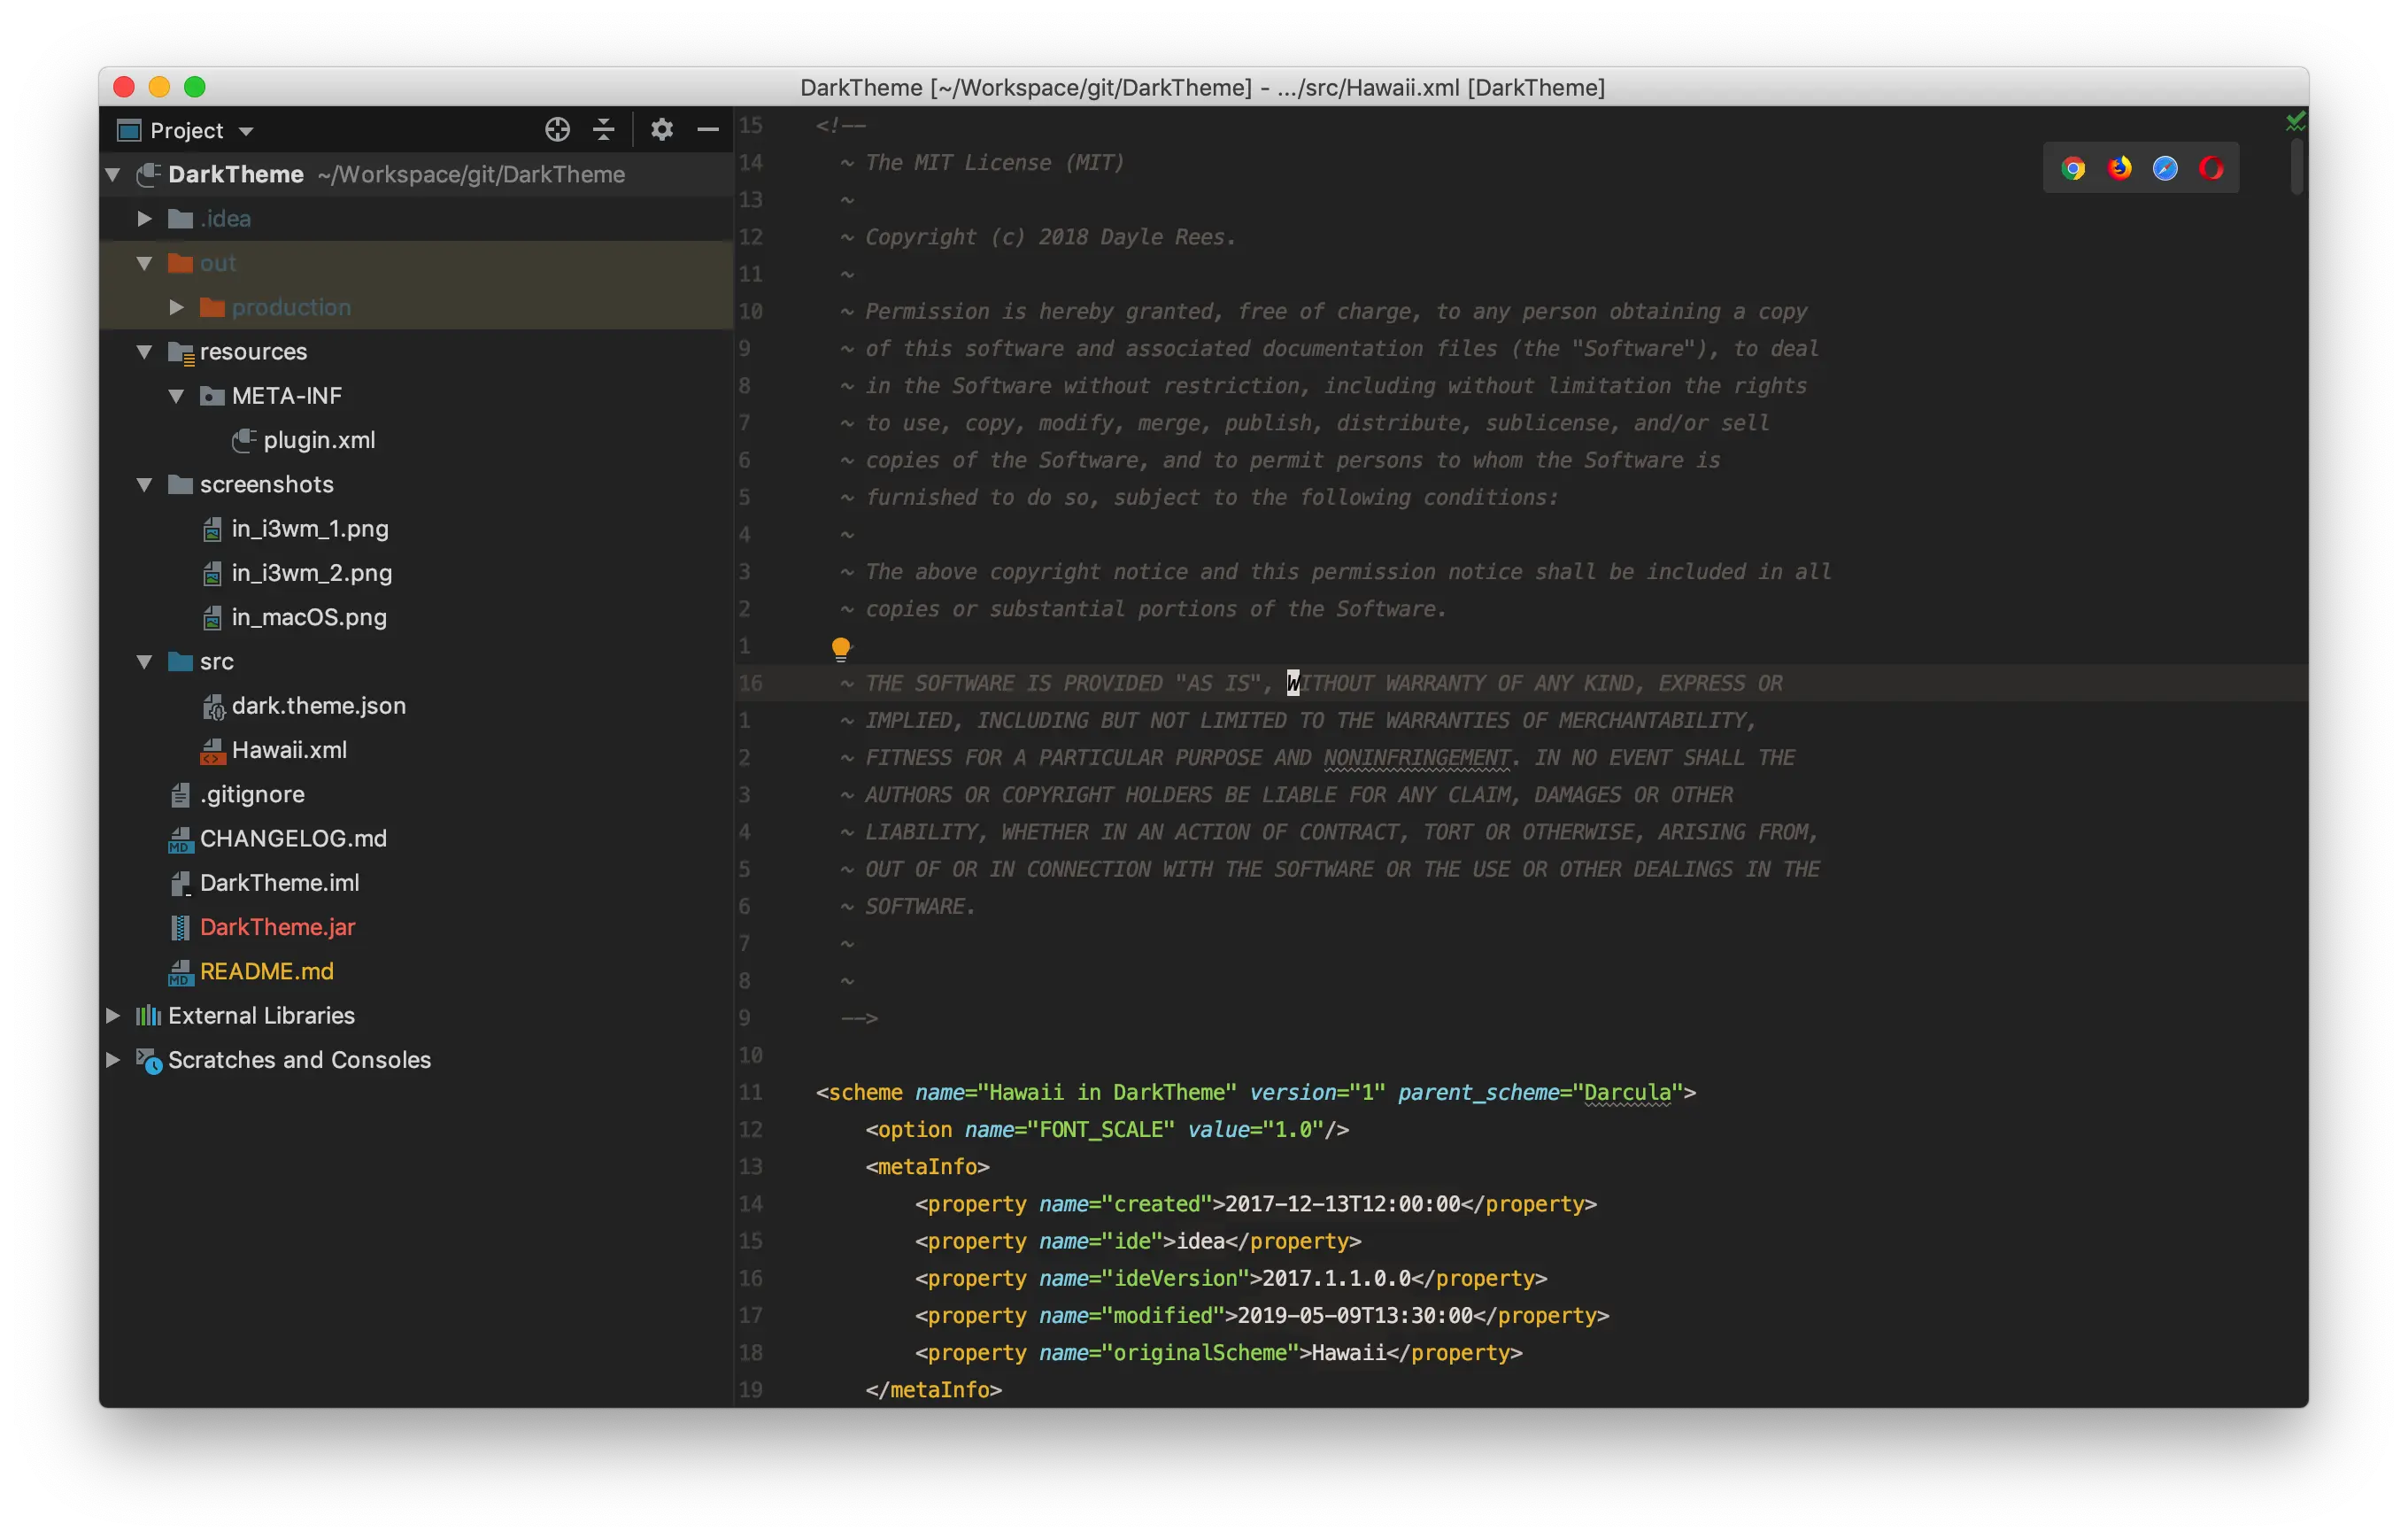Image resolution: width=2408 pixels, height=1539 pixels.
Task: Click the locate/scroll-from-source crosshair icon
Action: coord(557,129)
